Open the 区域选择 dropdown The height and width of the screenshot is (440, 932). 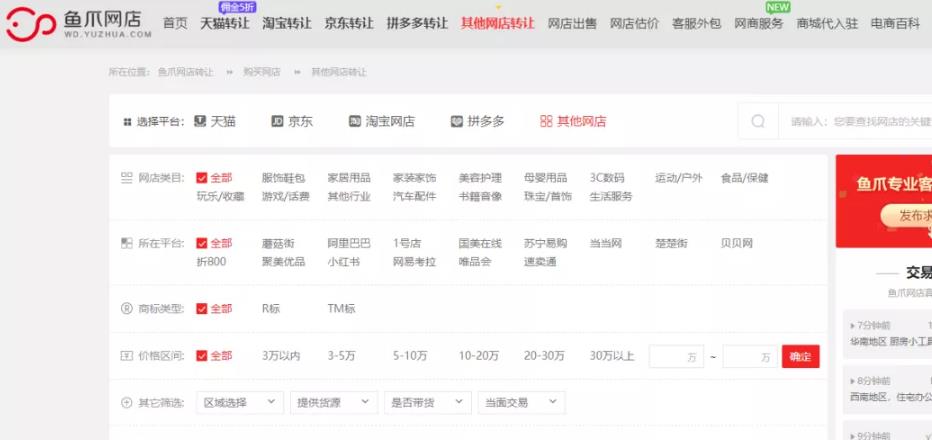[x=240, y=403]
